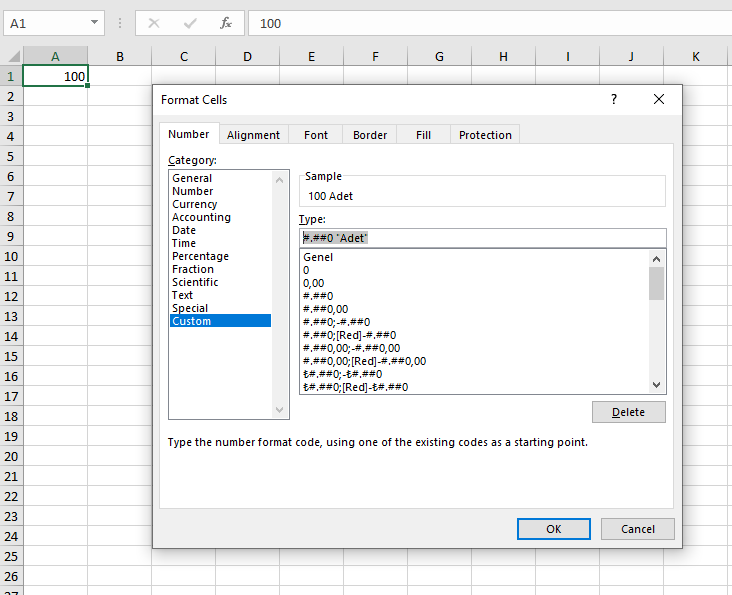Screen dimensions: 732x595
Task: Open the Font tab
Action: [316, 135]
